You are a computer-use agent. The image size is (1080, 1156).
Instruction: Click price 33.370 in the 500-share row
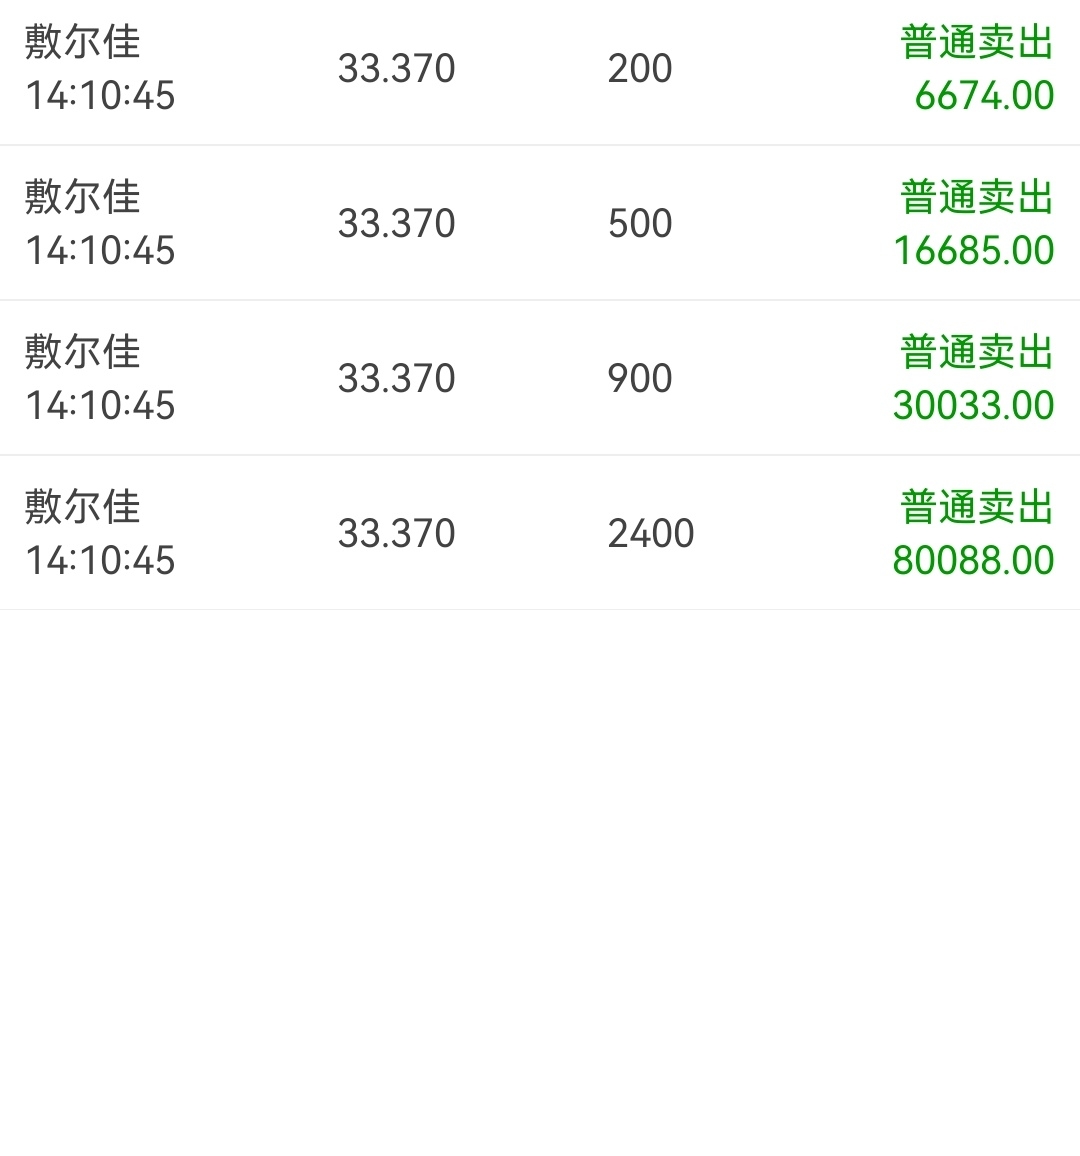(x=397, y=223)
